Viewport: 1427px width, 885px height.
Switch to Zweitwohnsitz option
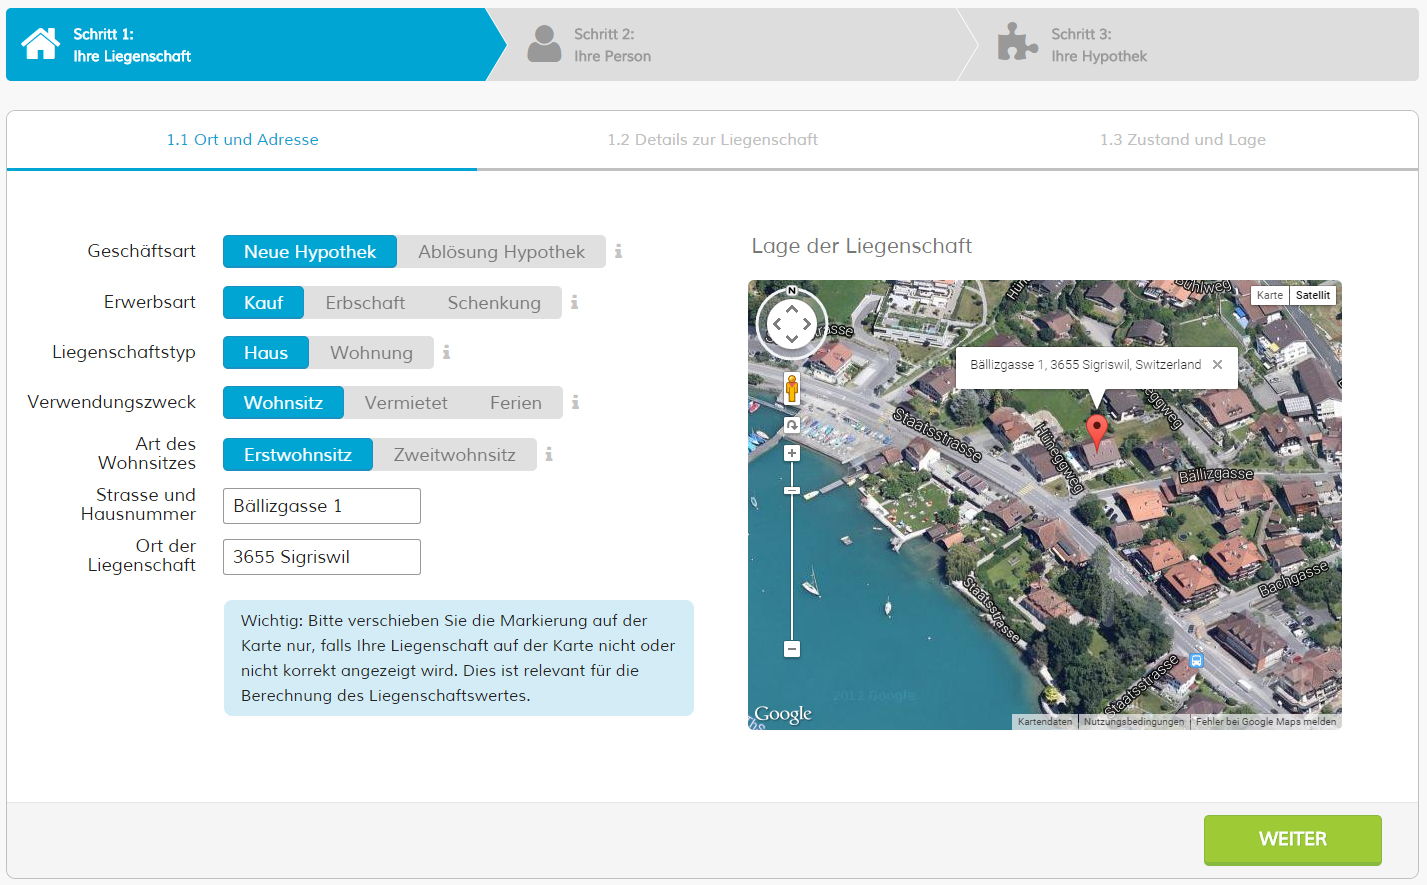454,455
